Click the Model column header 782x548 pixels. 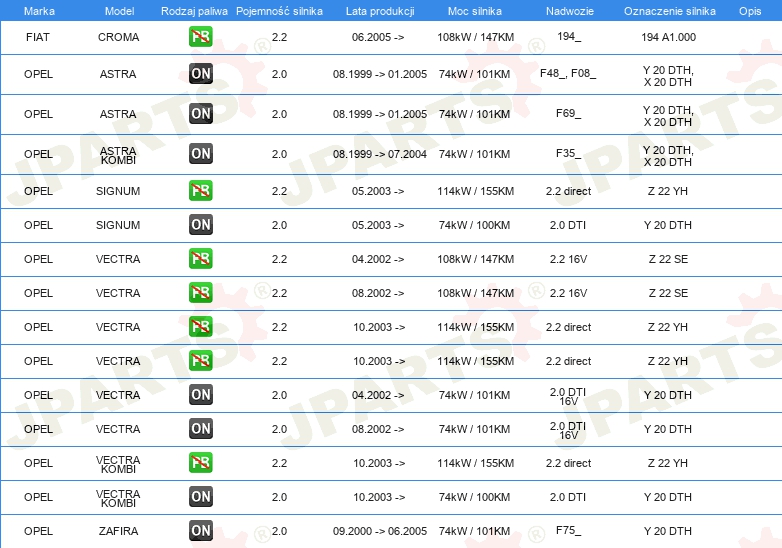pyautogui.click(x=119, y=11)
